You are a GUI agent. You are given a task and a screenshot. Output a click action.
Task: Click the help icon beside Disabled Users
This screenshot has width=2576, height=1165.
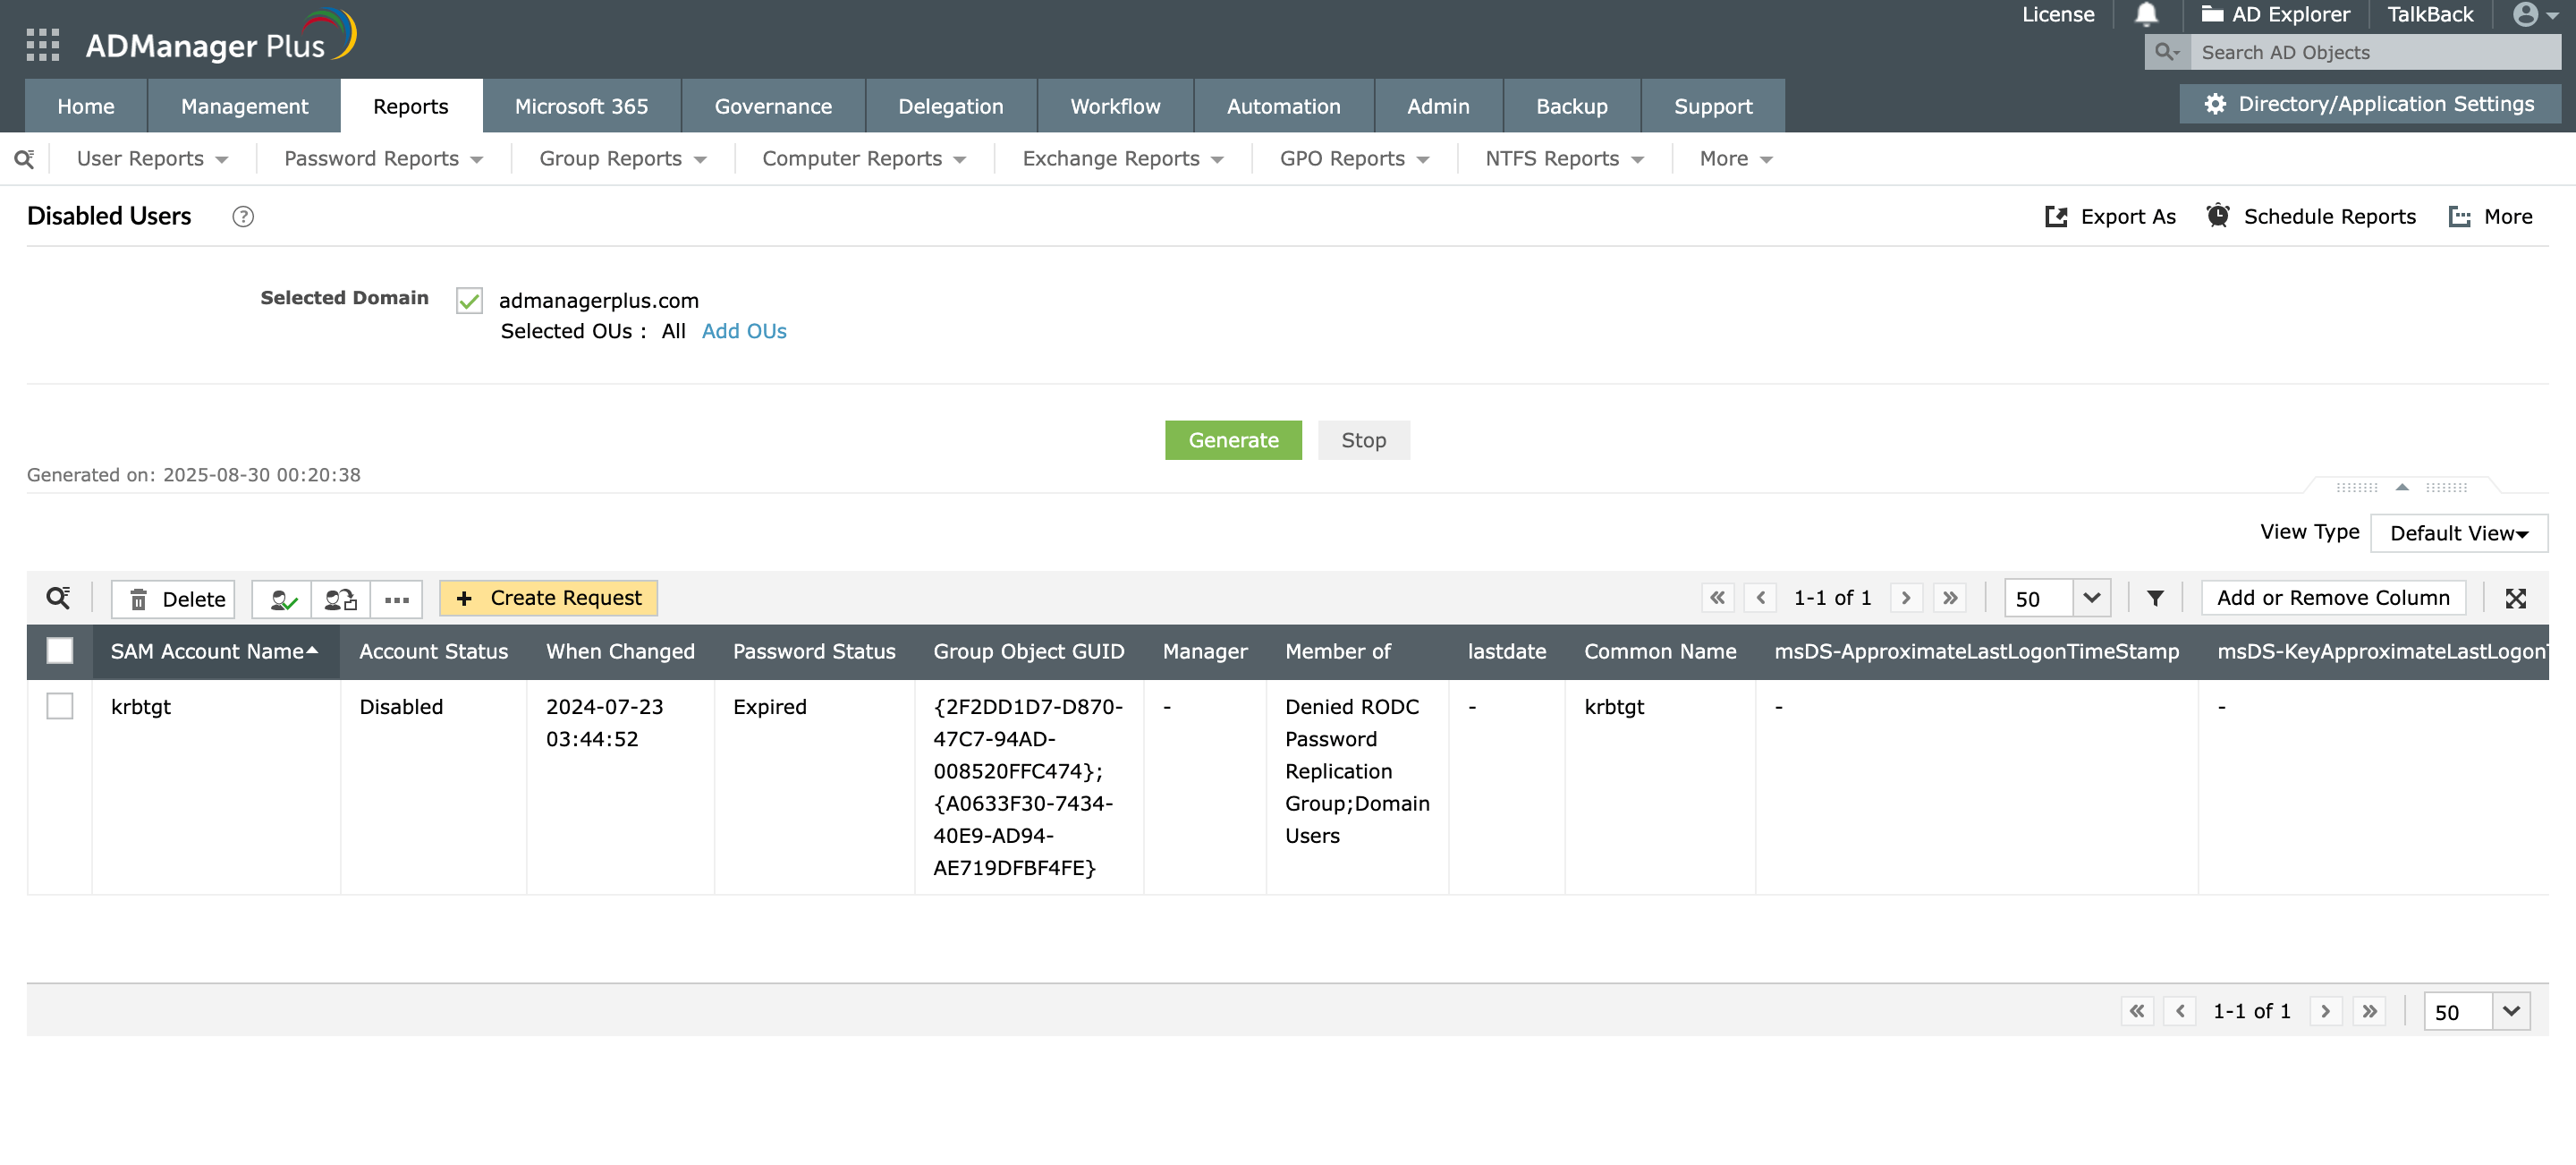click(243, 217)
